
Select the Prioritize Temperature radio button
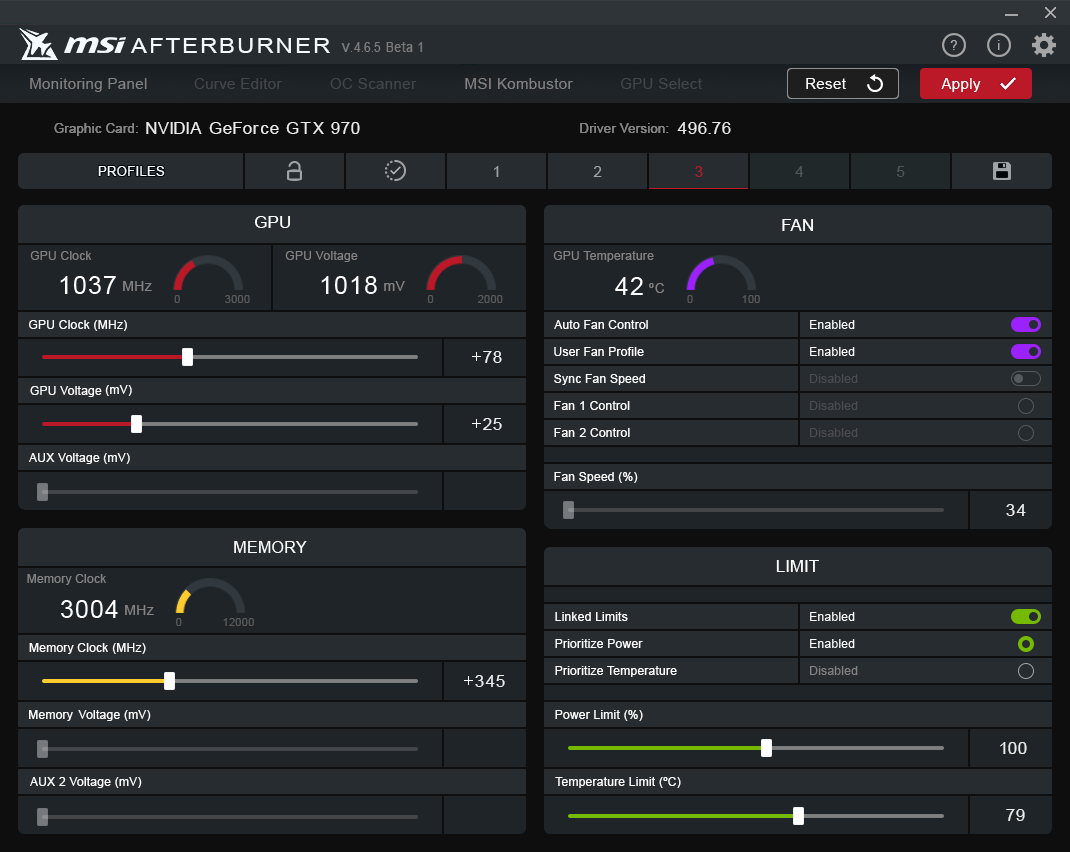point(1025,670)
